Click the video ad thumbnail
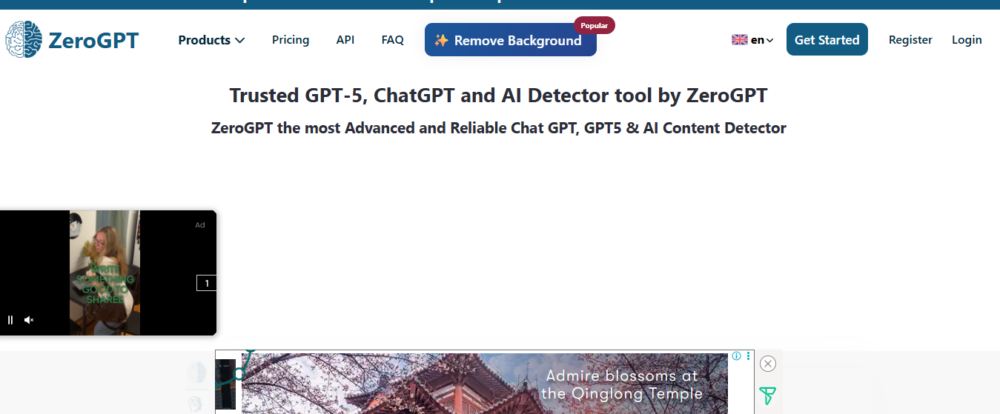Image resolution: width=1000 pixels, height=414 pixels. click(x=105, y=272)
